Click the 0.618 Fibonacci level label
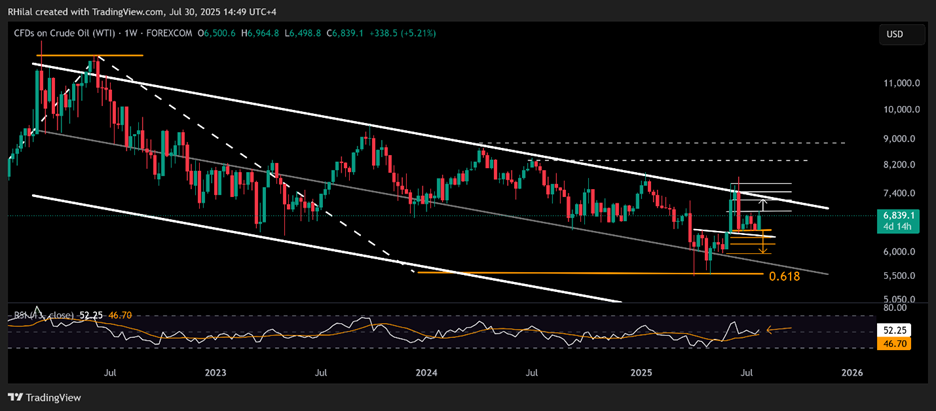This screenshot has height=411, width=936. pos(784,276)
